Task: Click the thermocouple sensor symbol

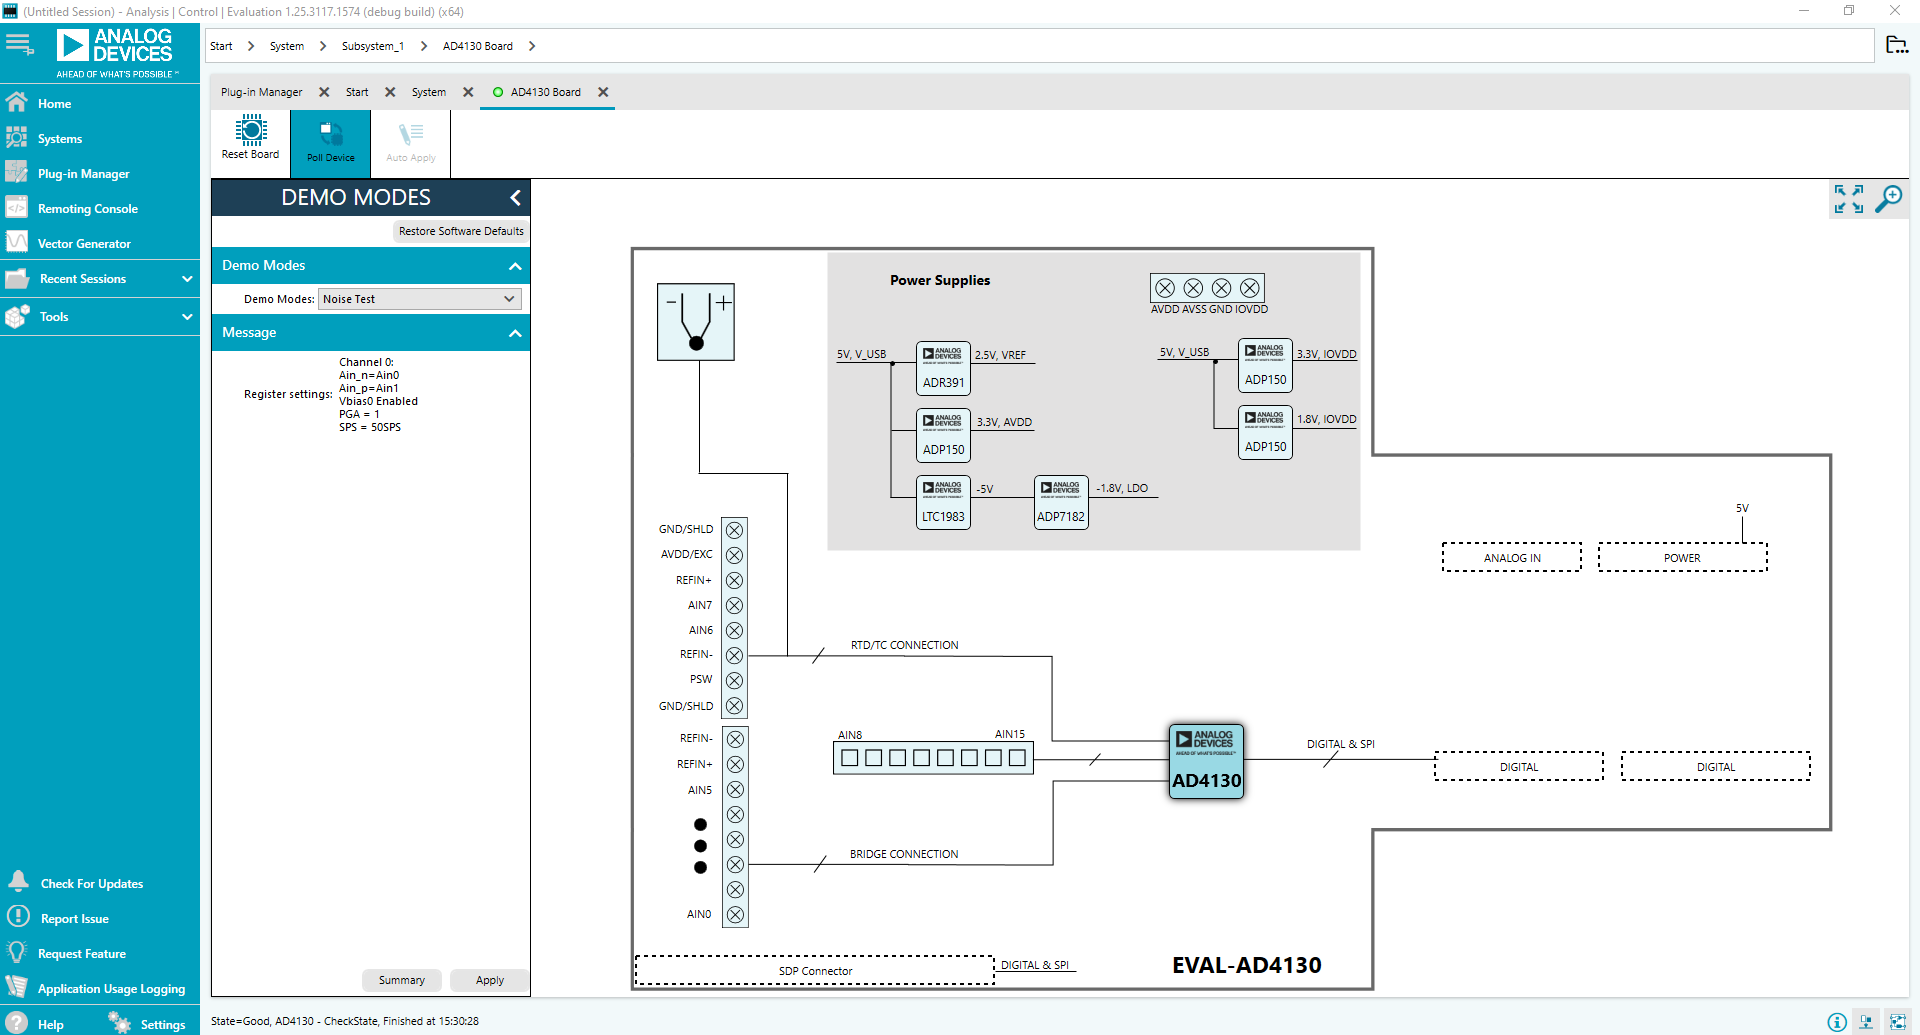Action: click(x=696, y=322)
